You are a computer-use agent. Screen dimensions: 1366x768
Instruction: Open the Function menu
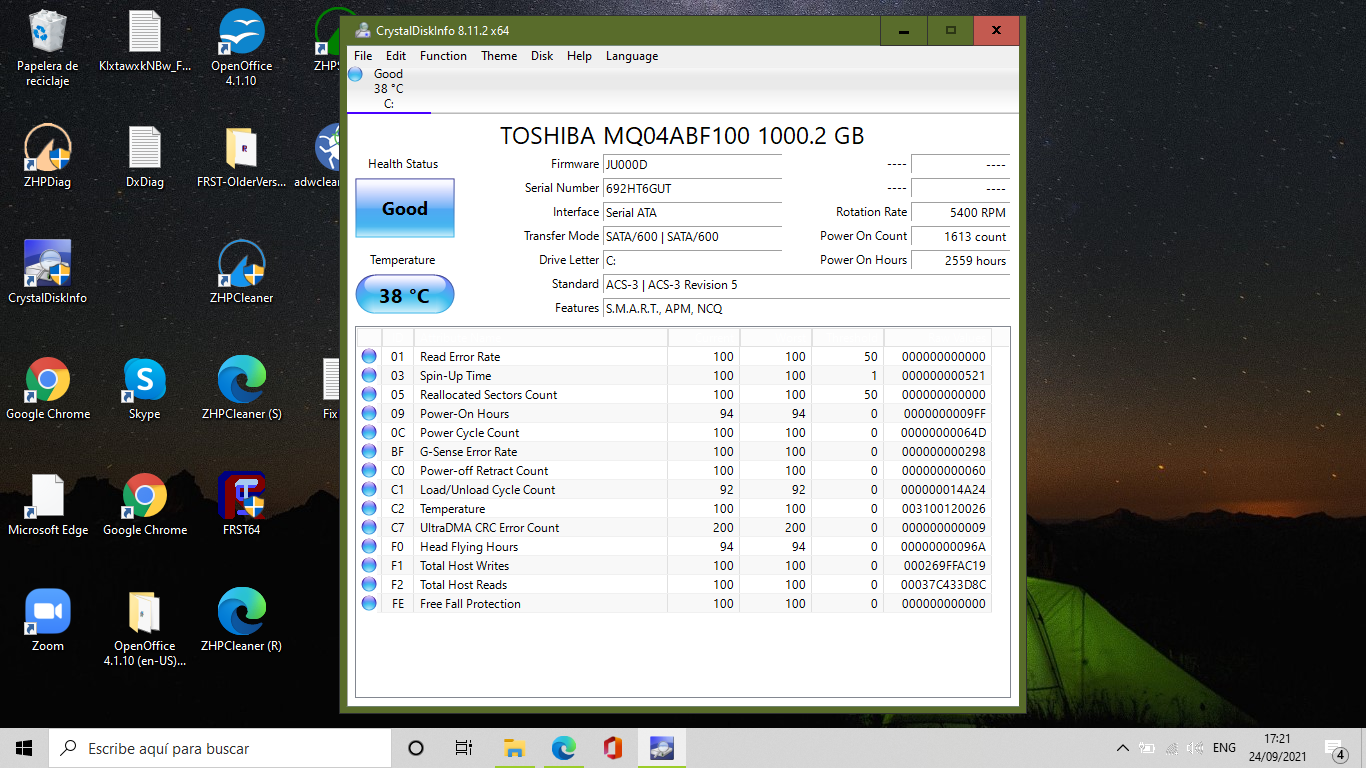[443, 56]
